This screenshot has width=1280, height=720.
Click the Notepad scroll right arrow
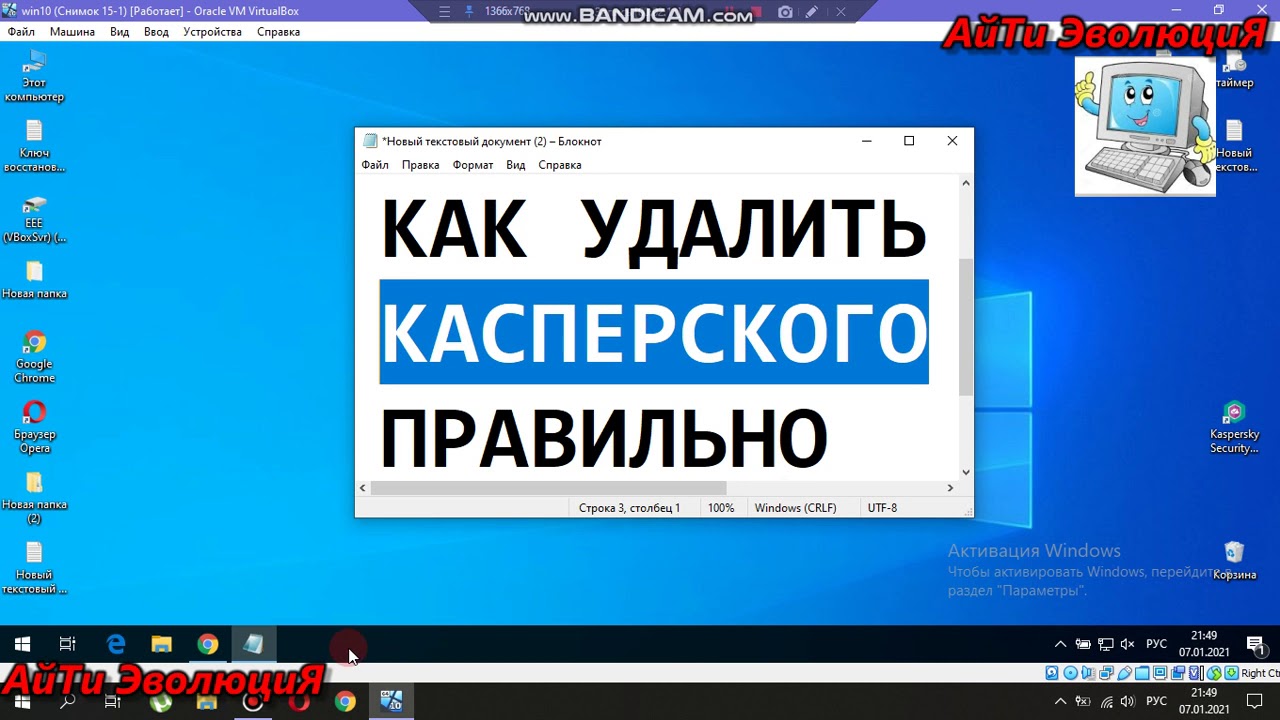pos(950,488)
